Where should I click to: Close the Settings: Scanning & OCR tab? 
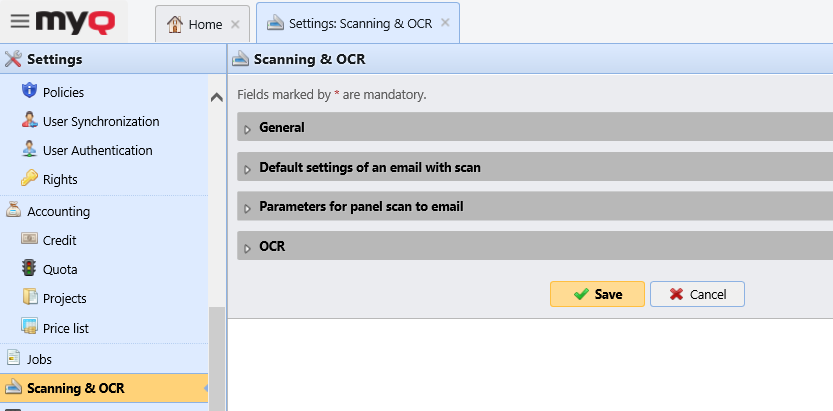click(445, 23)
